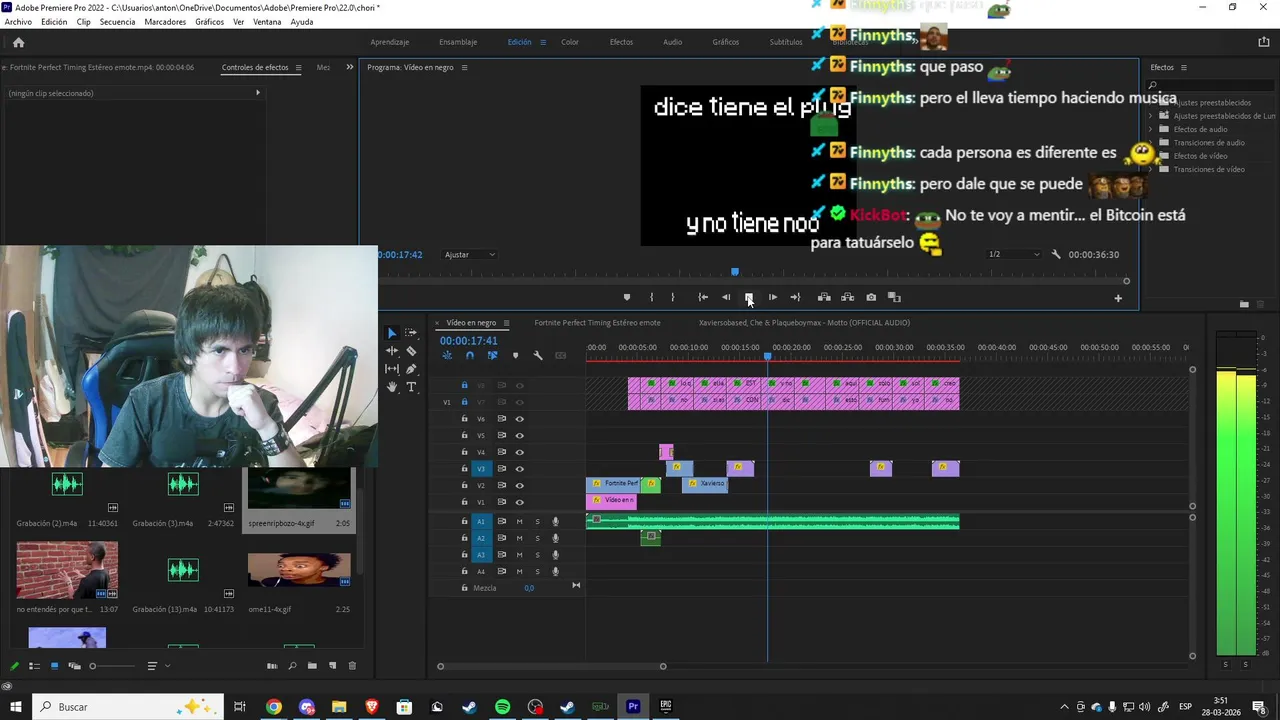Add a marker in Program monitor

(627, 297)
